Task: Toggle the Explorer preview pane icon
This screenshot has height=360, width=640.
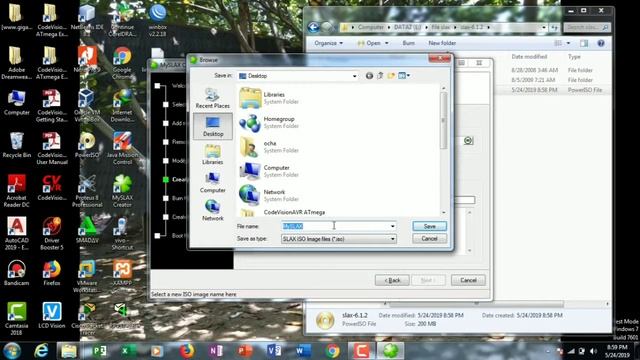Action: click(584, 43)
